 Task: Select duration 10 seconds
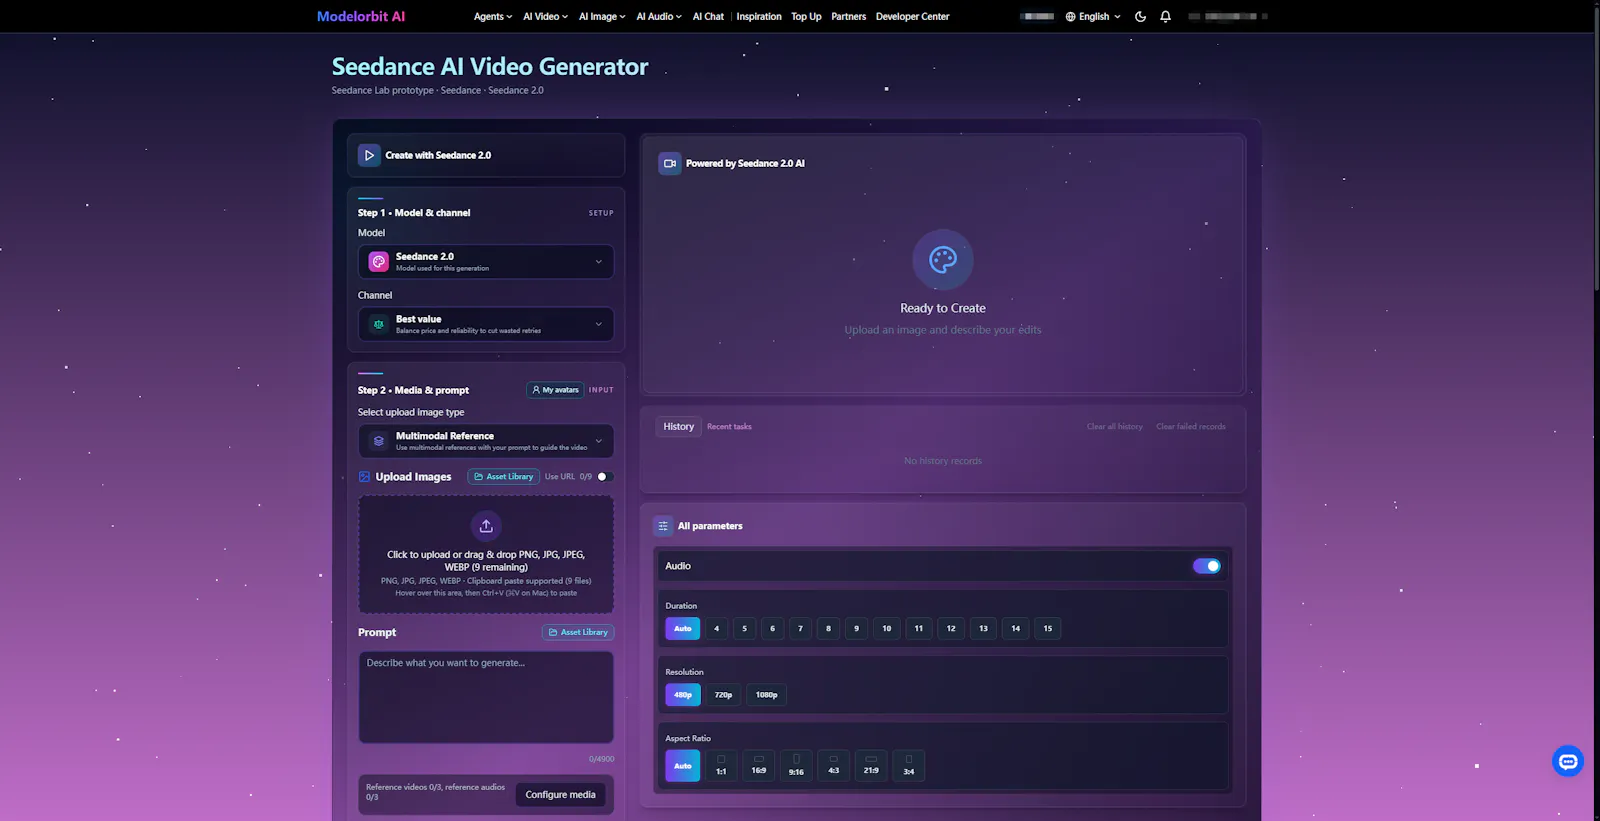(x=886, y=629)
